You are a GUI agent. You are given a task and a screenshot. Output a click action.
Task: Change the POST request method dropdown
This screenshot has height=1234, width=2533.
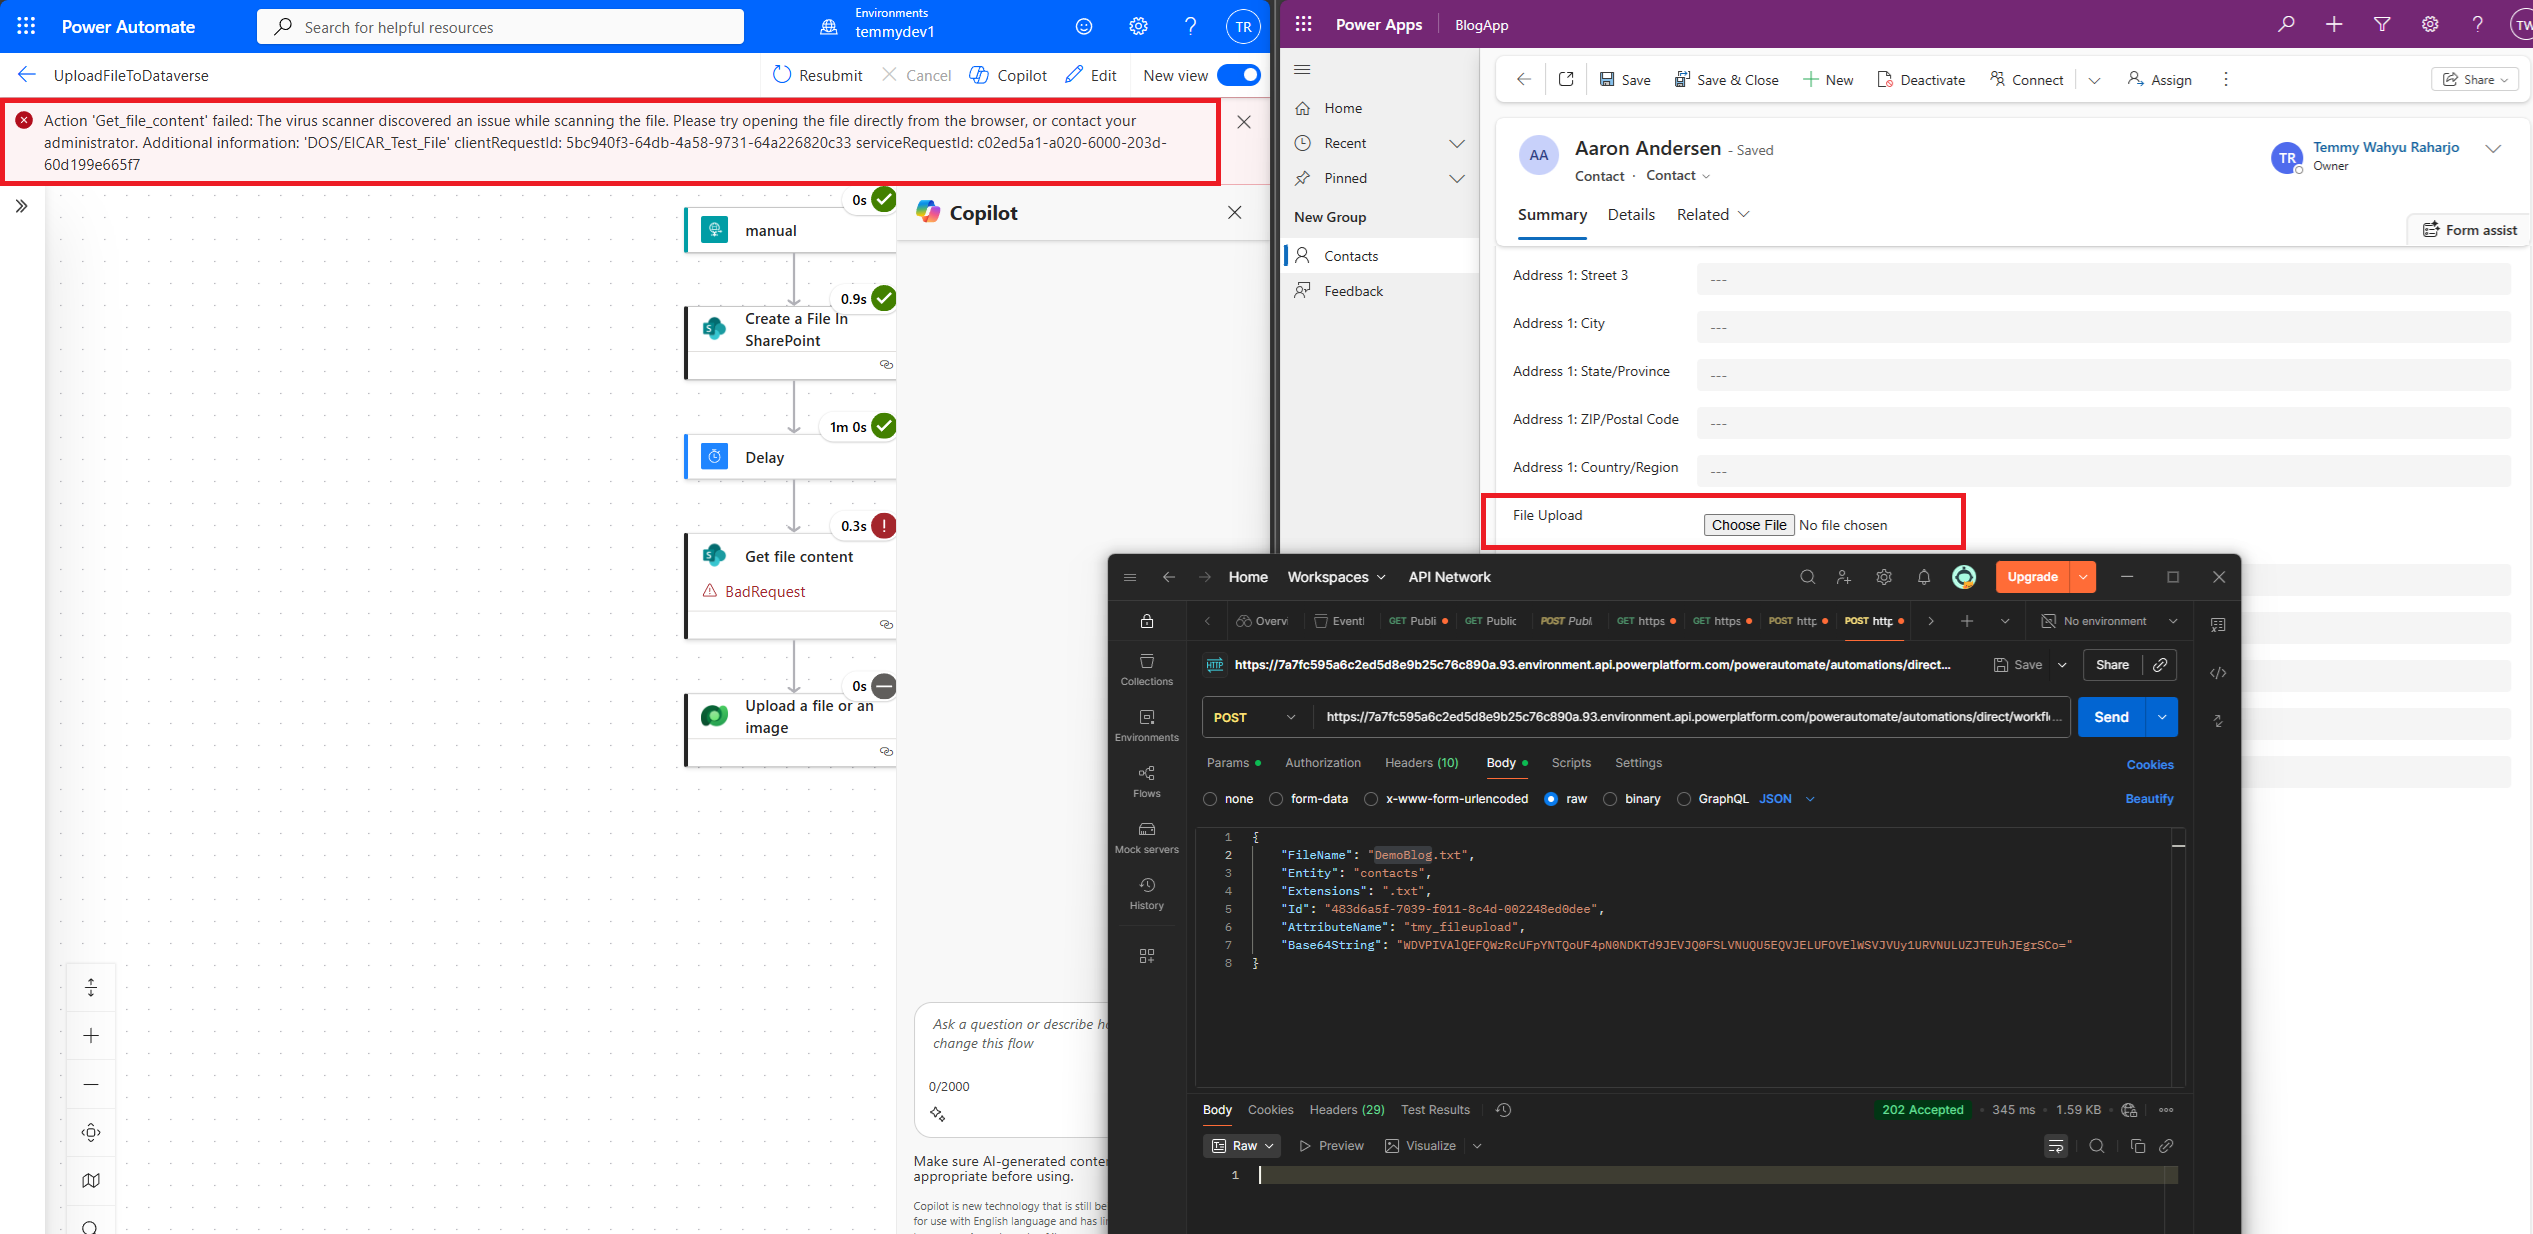point(1255,717)
